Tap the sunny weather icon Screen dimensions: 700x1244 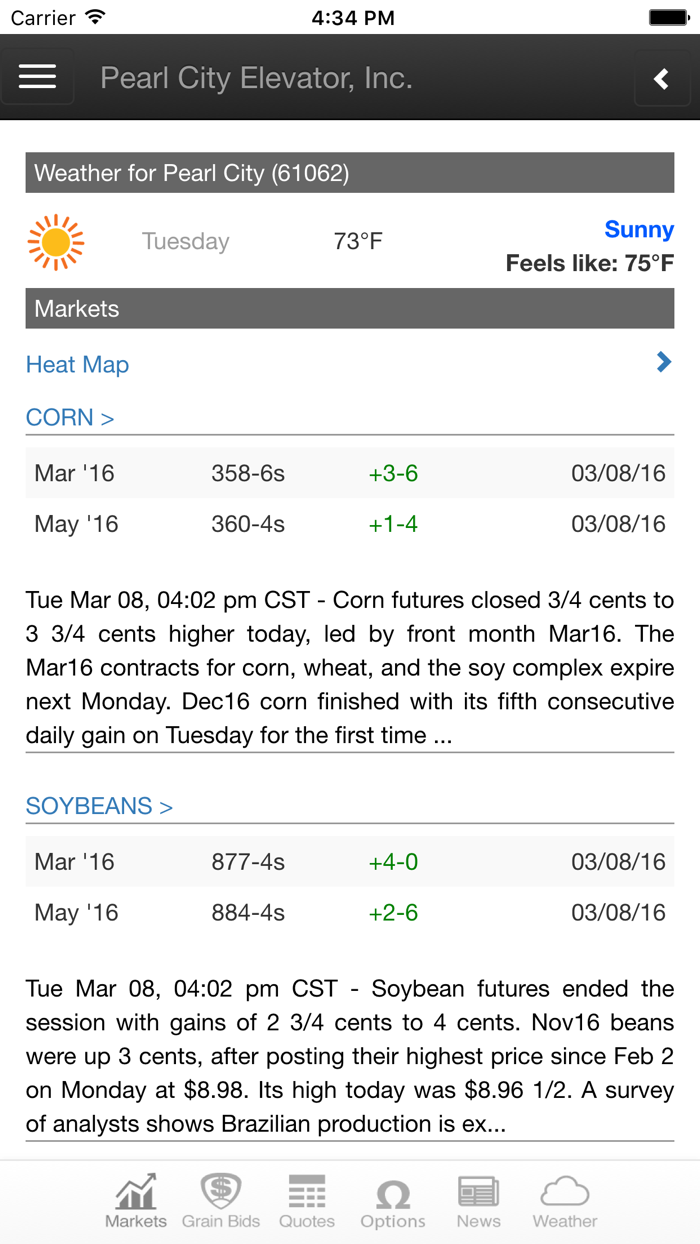point(56,242)
